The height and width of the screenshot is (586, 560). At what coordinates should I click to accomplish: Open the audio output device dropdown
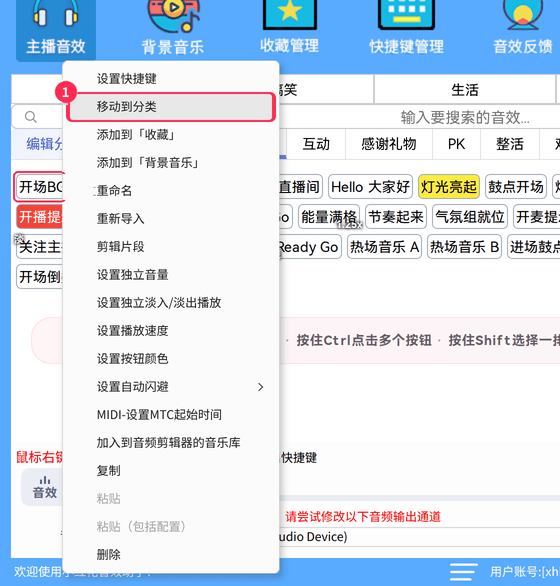tap(419, 537)
